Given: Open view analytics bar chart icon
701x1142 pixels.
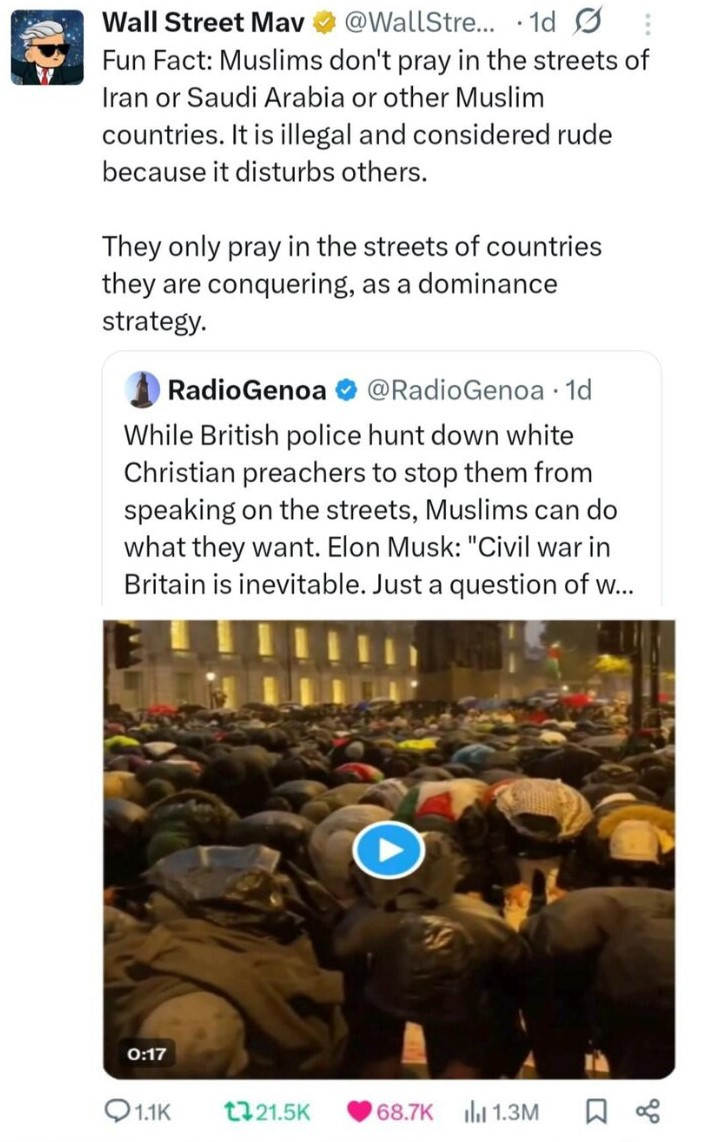Looking at the screenshot, I should point(472,1111).
